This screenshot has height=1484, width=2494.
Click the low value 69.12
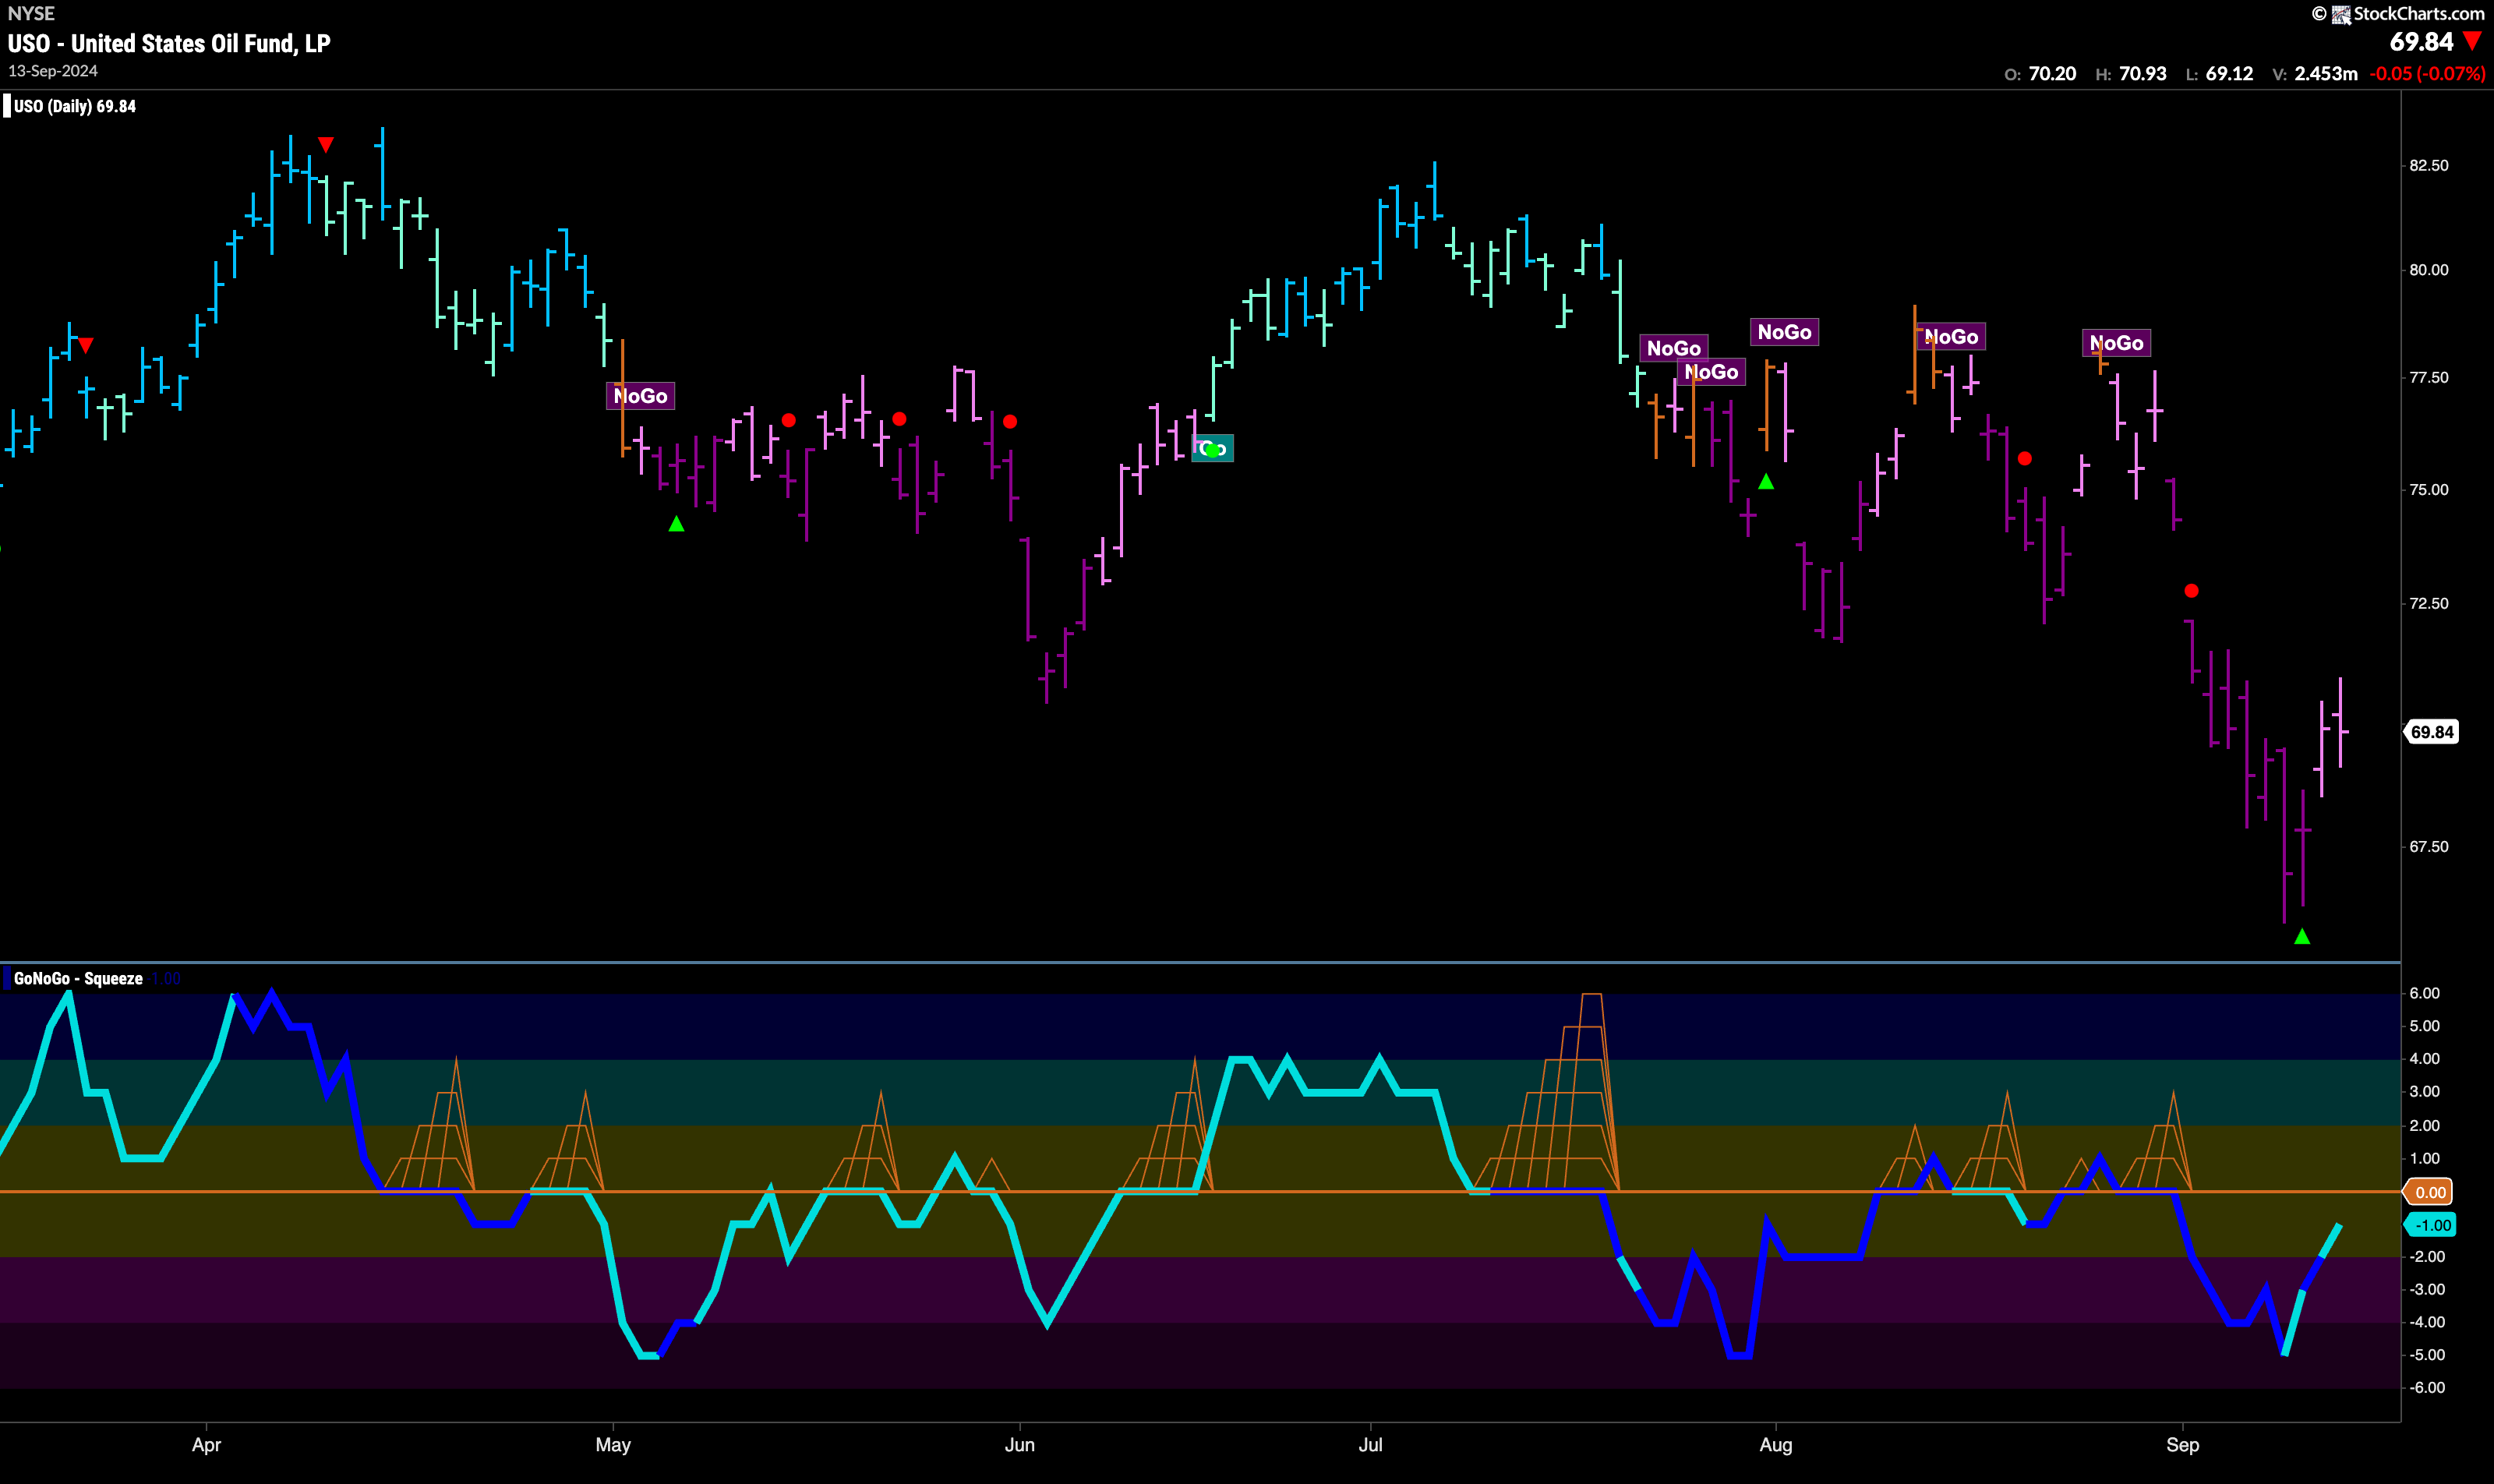(2229, 74)
